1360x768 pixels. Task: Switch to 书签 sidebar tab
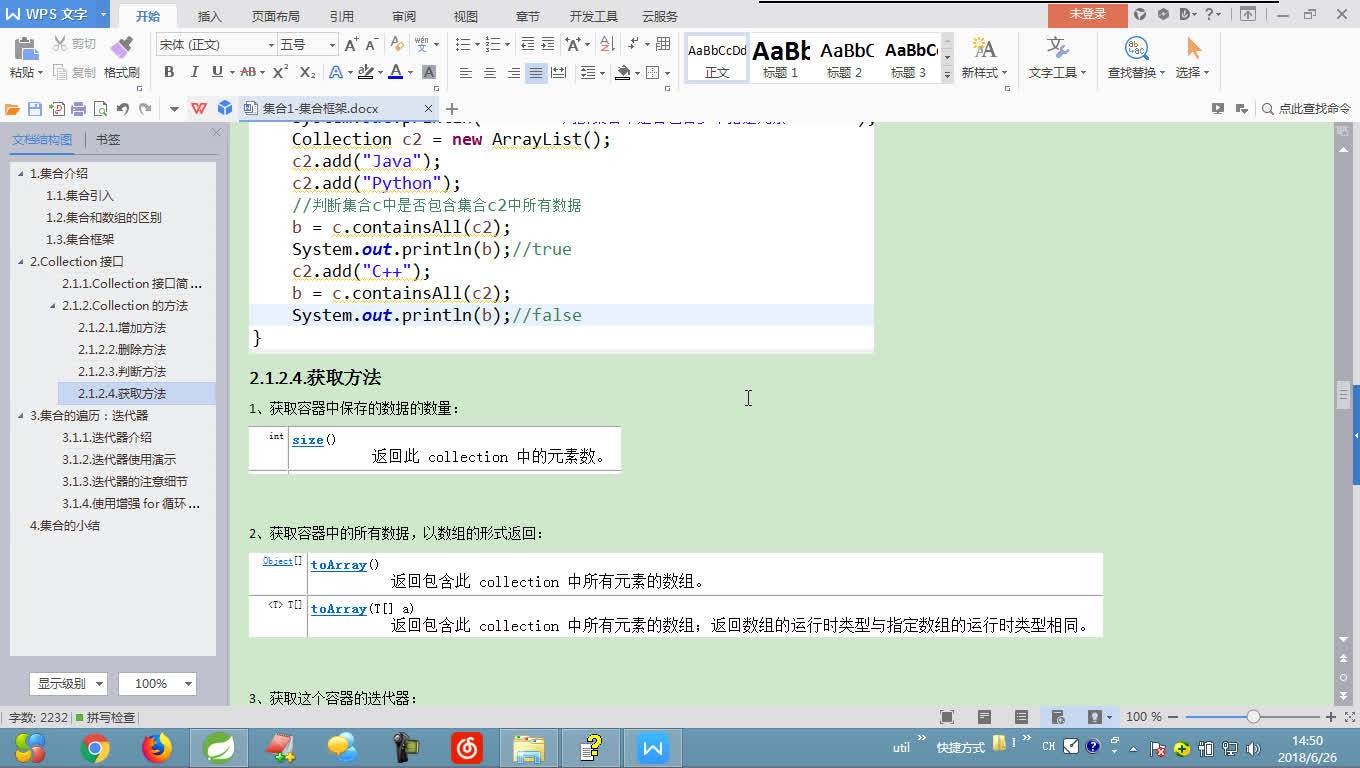(108, 140)
